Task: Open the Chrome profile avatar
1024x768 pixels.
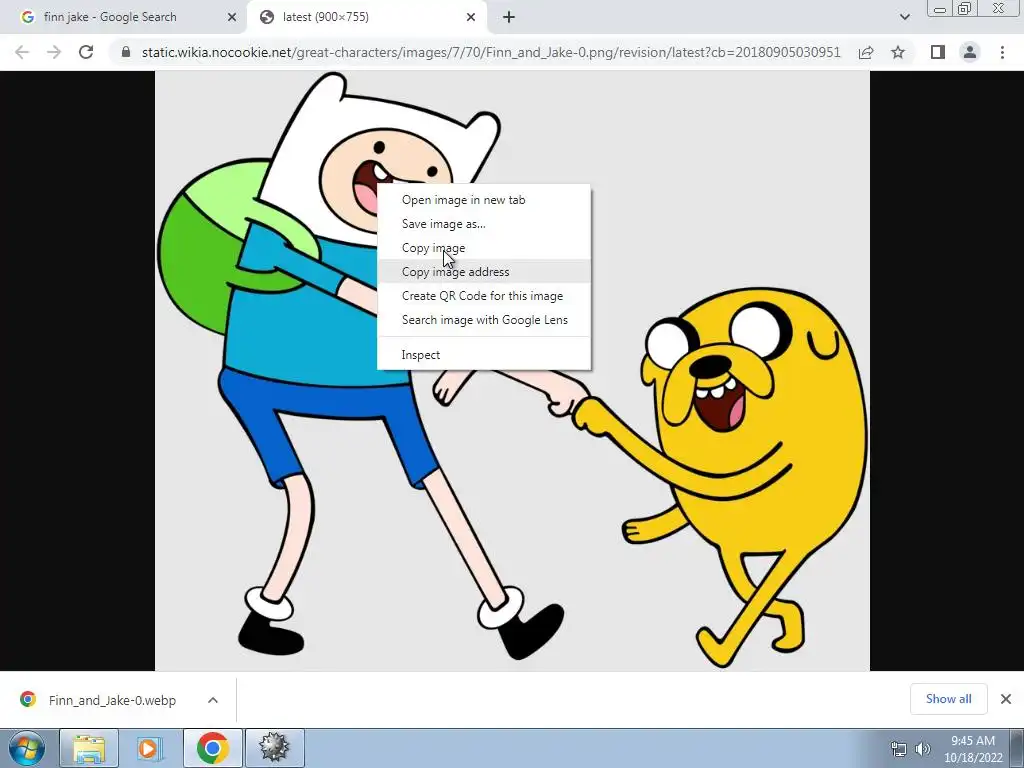Action: (x=970, y=52)
